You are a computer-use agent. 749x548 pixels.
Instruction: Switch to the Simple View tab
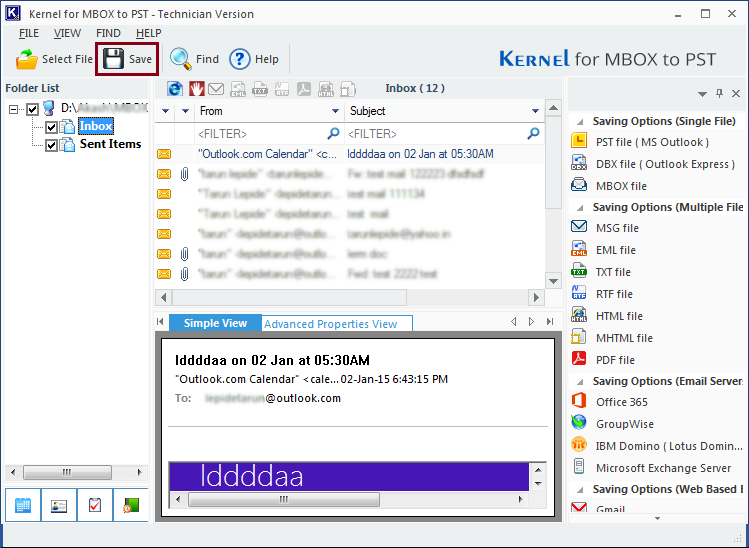click(x=215, y=323)
